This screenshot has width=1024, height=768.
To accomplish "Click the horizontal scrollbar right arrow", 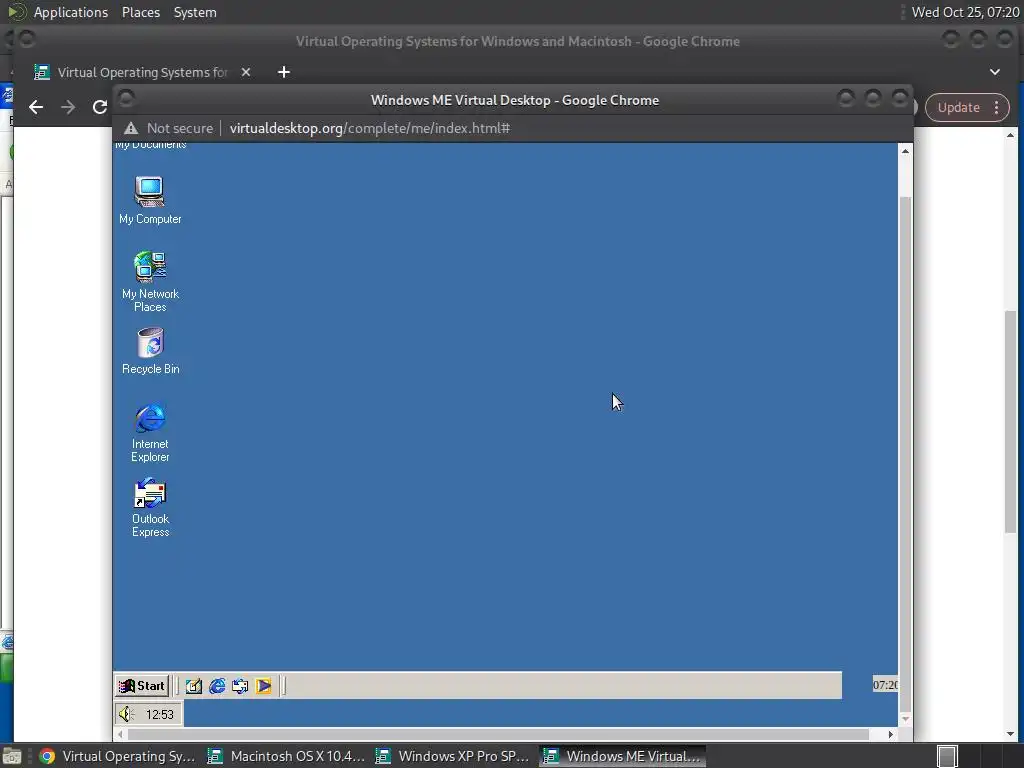I will point(891,734).
